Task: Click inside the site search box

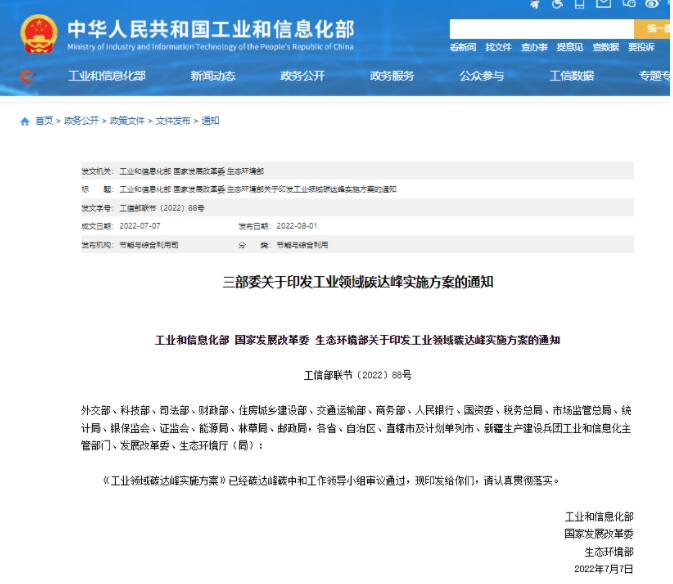Action: (x=540, y=29)
